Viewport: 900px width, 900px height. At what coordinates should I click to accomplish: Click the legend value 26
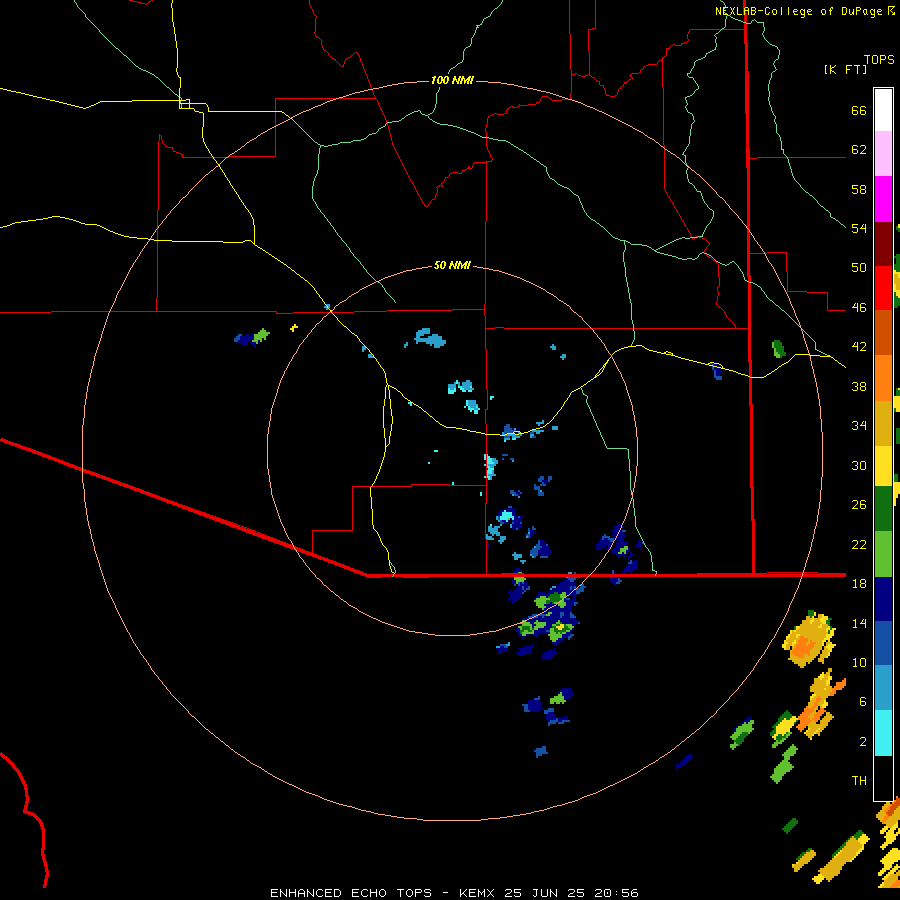[x=859, y=505]
